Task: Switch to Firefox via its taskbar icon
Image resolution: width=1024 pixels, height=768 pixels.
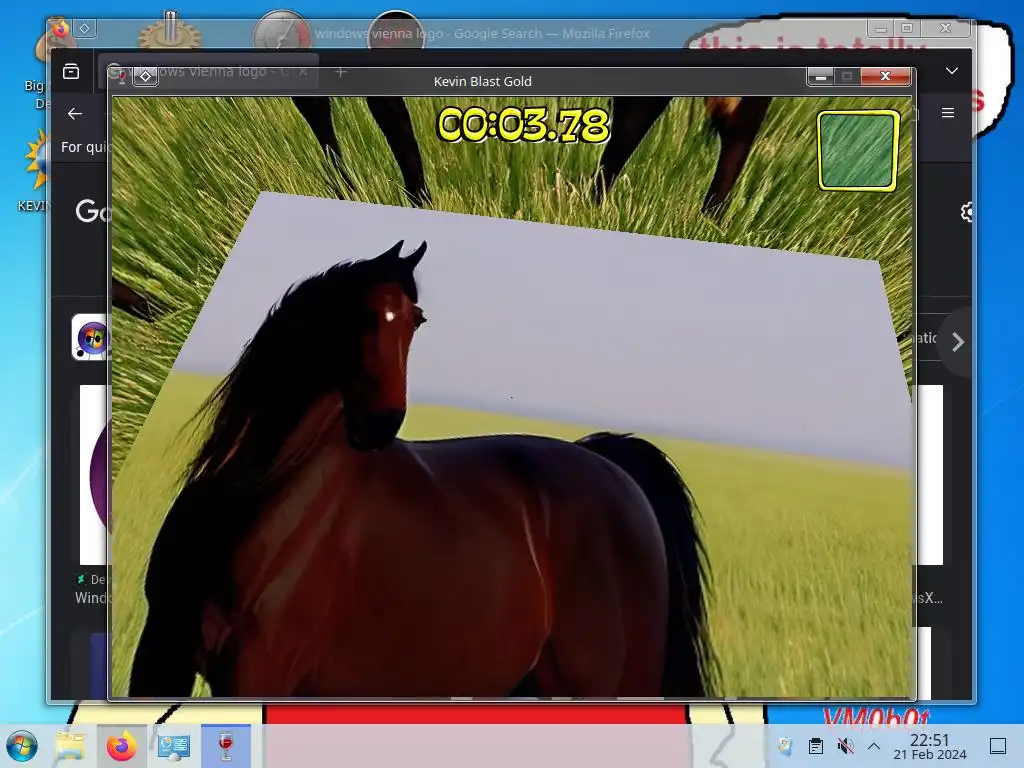Action: 121,746
